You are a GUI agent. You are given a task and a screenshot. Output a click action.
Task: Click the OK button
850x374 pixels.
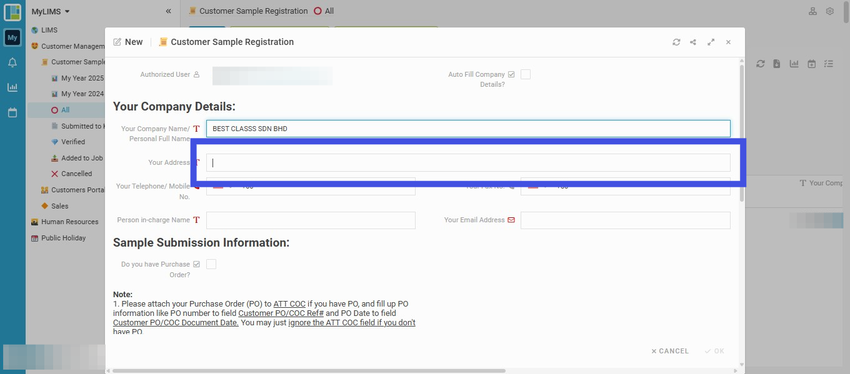point(714,351)
